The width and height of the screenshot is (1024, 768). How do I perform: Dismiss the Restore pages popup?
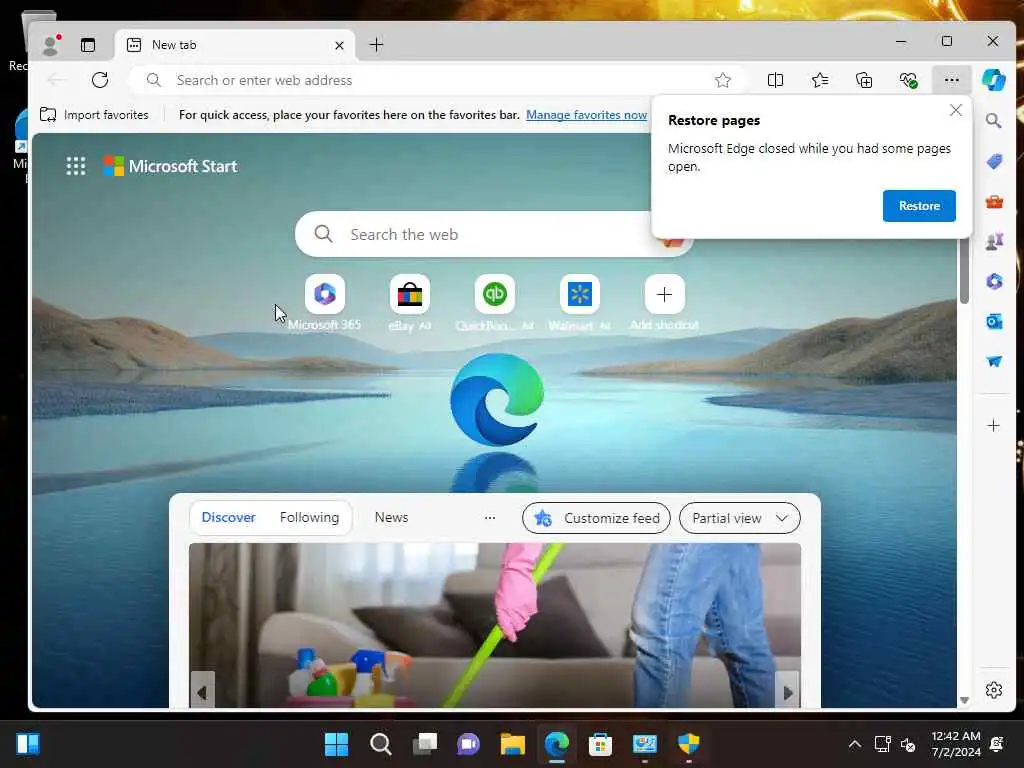(x=955, y=110)
